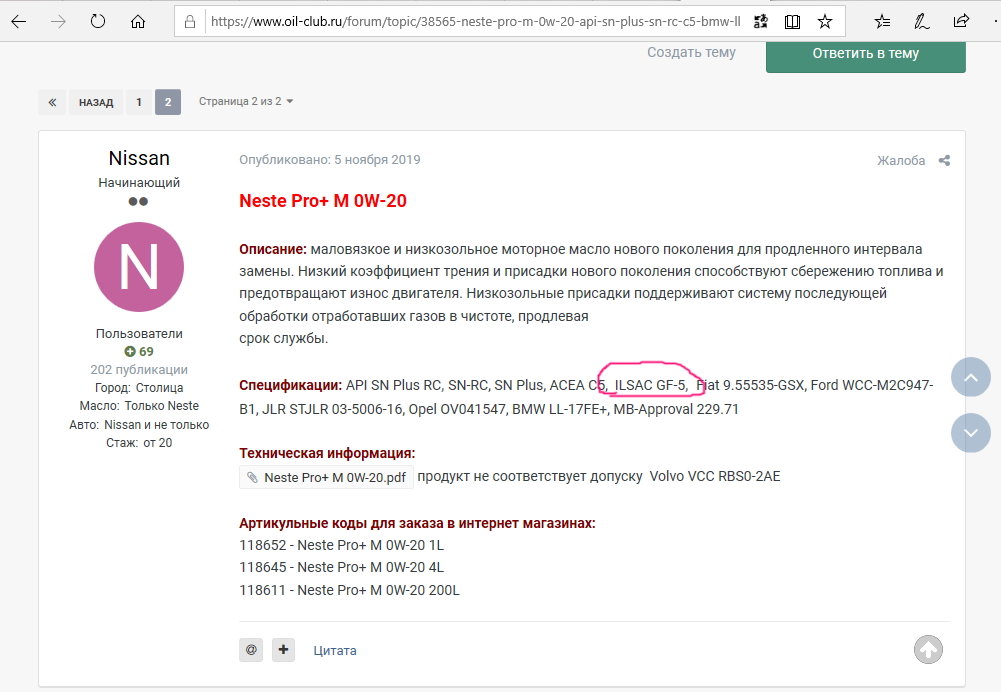Click the Volvo VCC RBS0-2AE text
1001x692 pixels.
pyautogui.click(x=715, y=476)
